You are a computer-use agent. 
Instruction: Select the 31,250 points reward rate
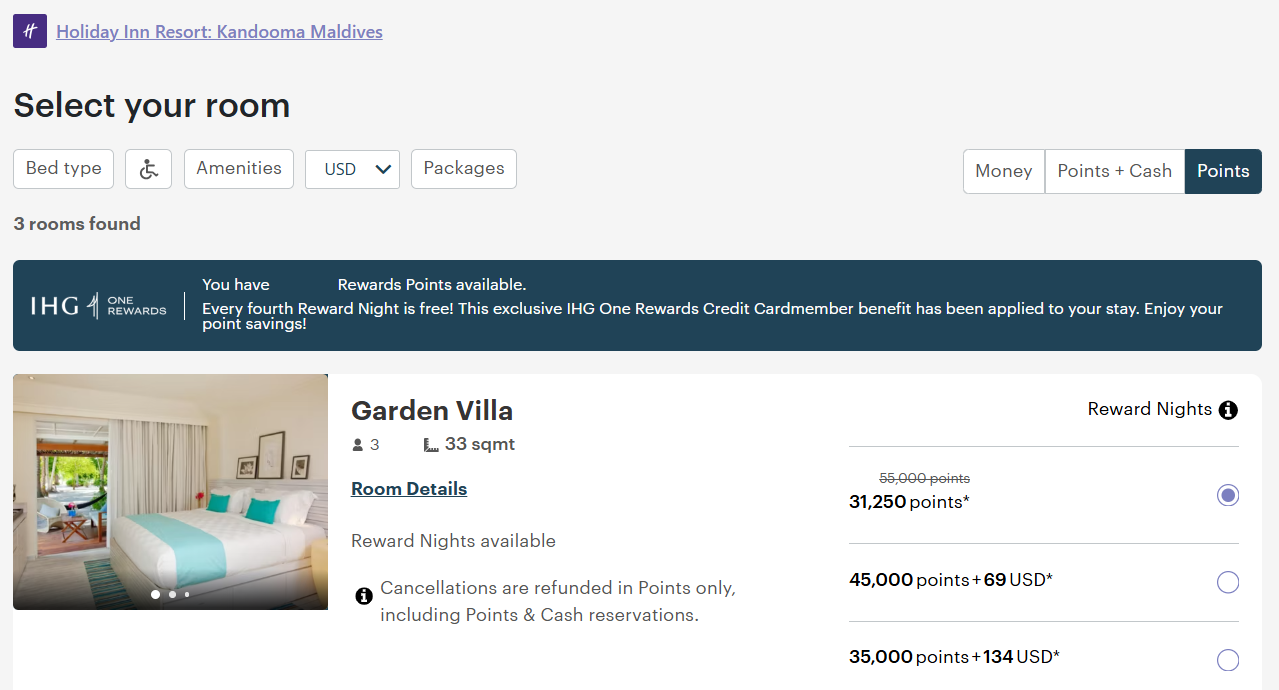pos(1227,495)
